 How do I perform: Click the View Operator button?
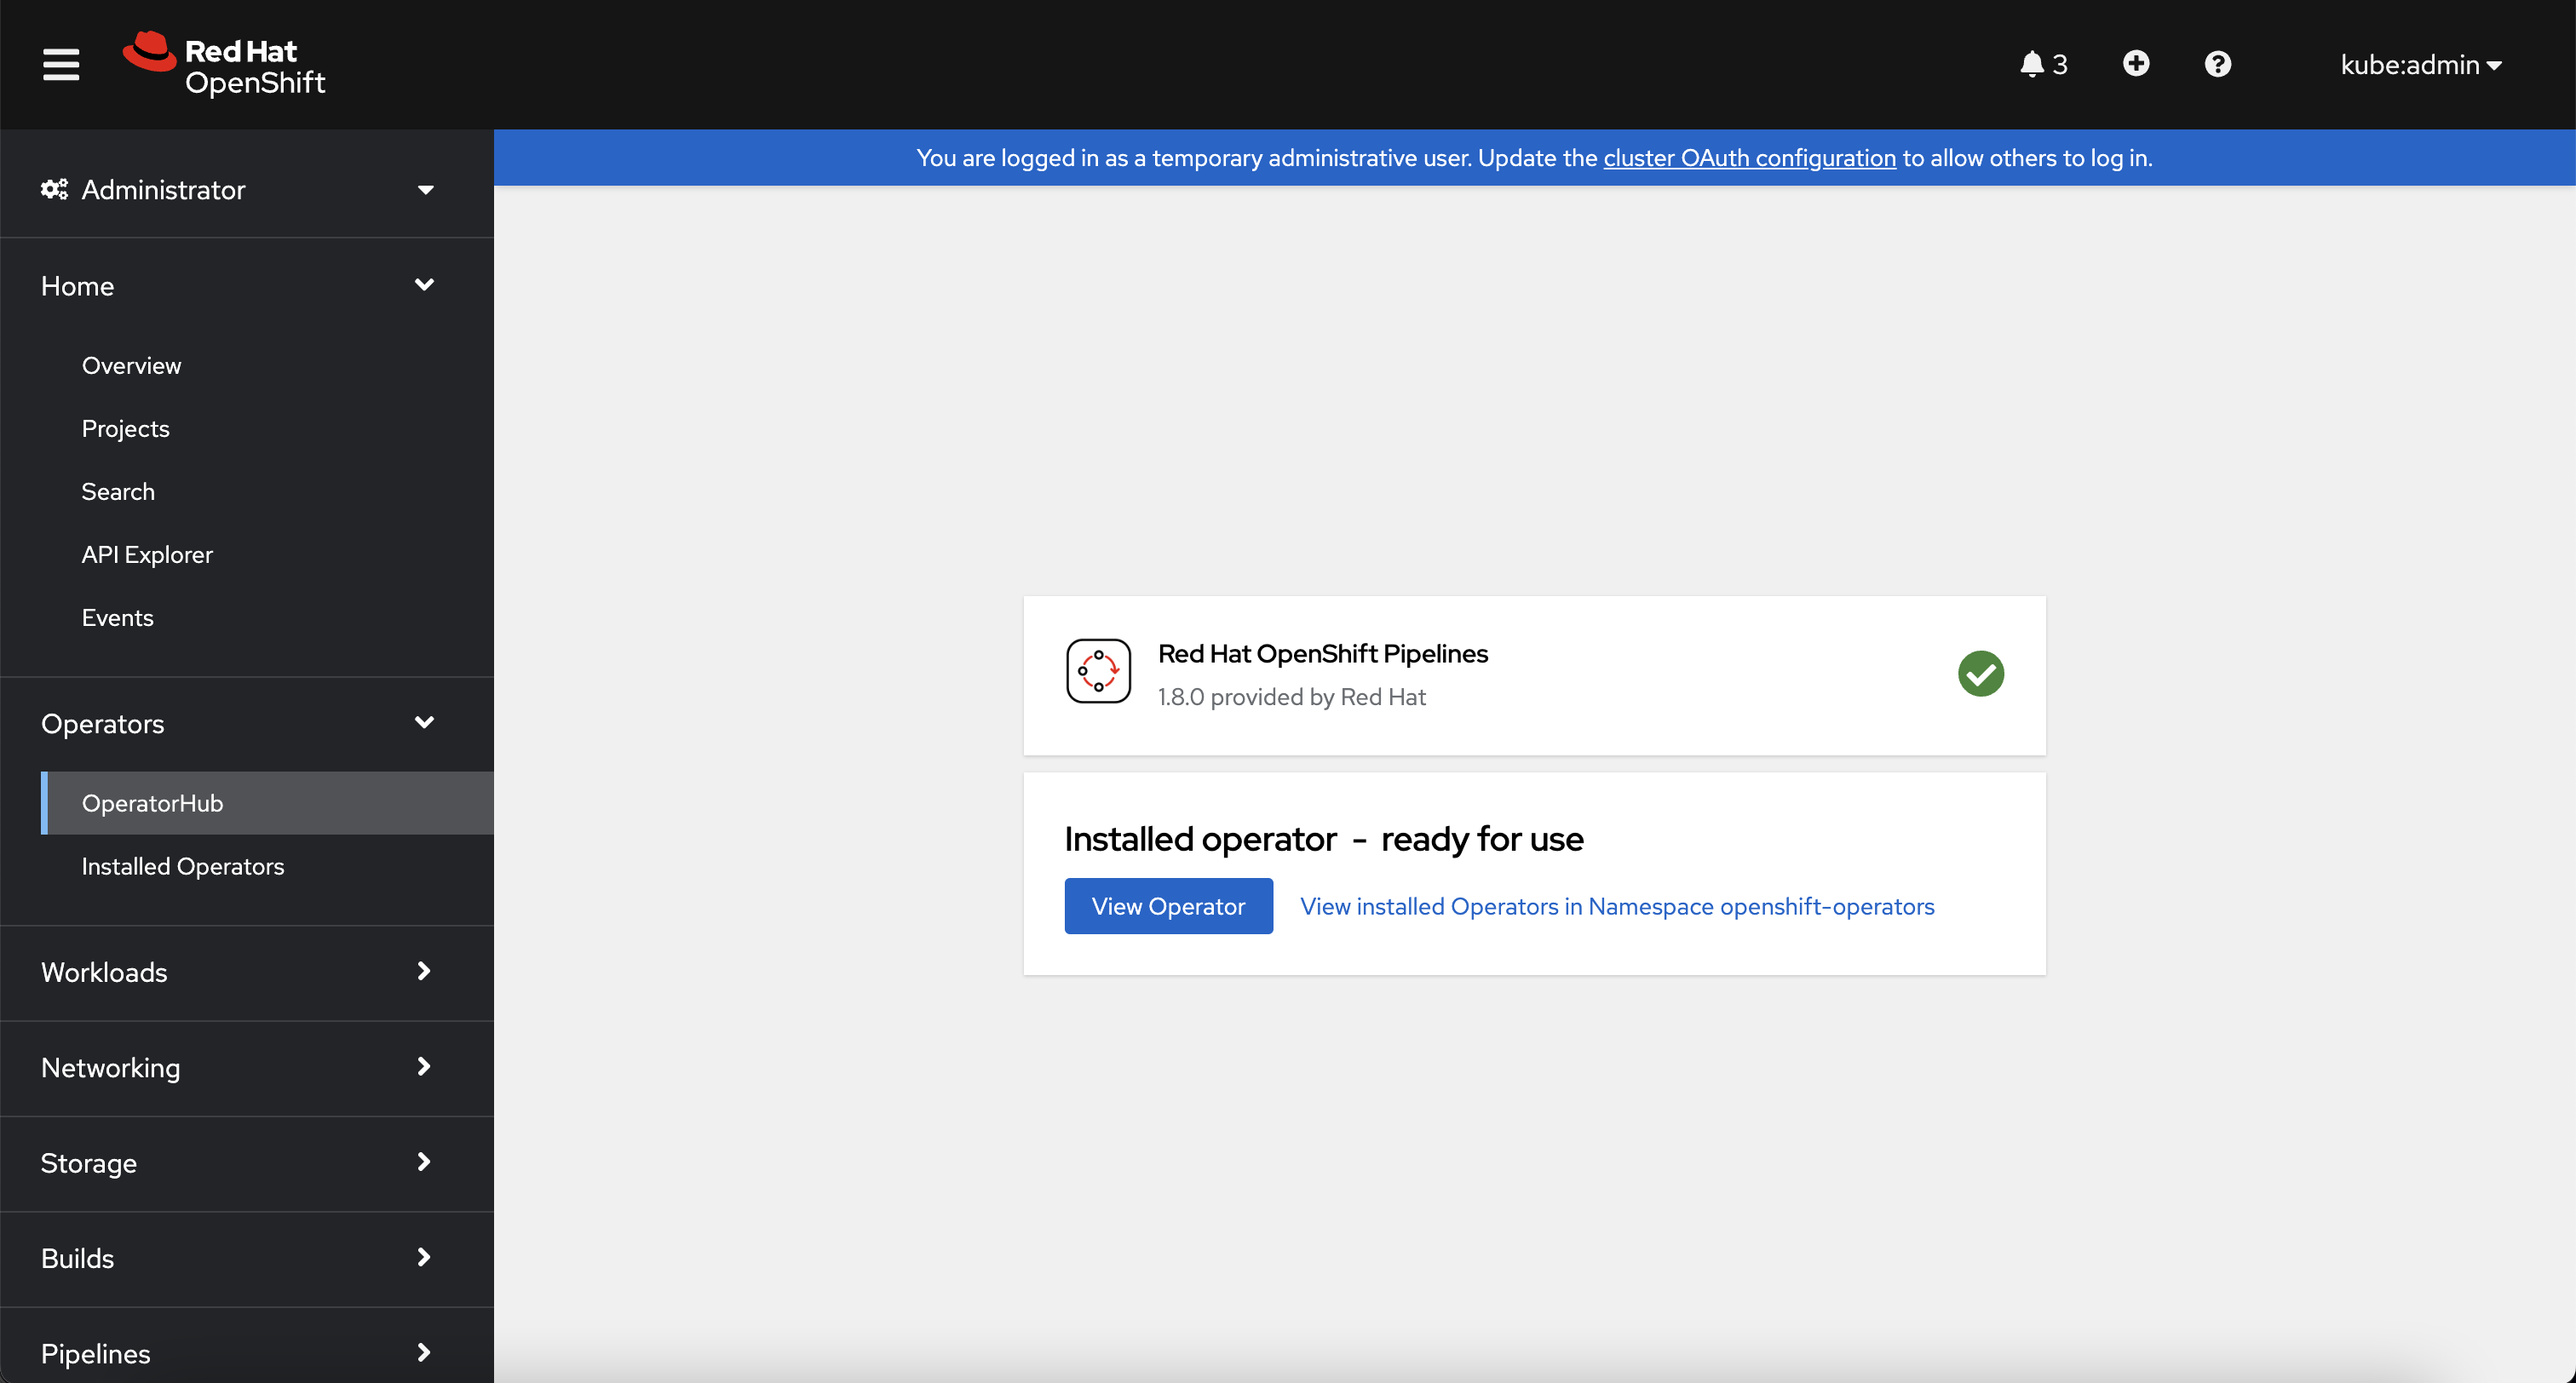tap(1169, 904)
